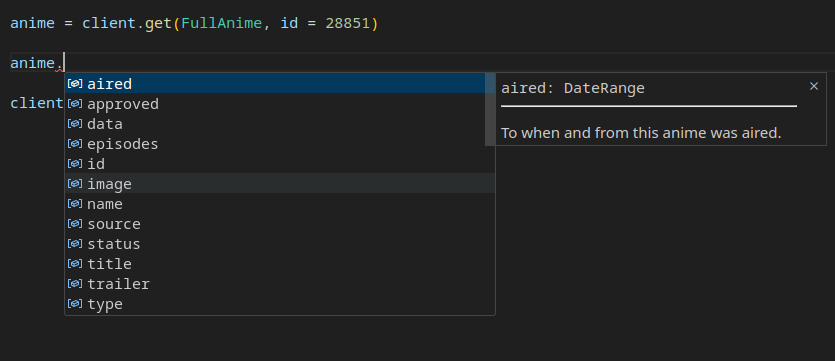Close the aired documentation popup
Screen dimensions: 835x361
pyautogui.click(x=814, y=86)
